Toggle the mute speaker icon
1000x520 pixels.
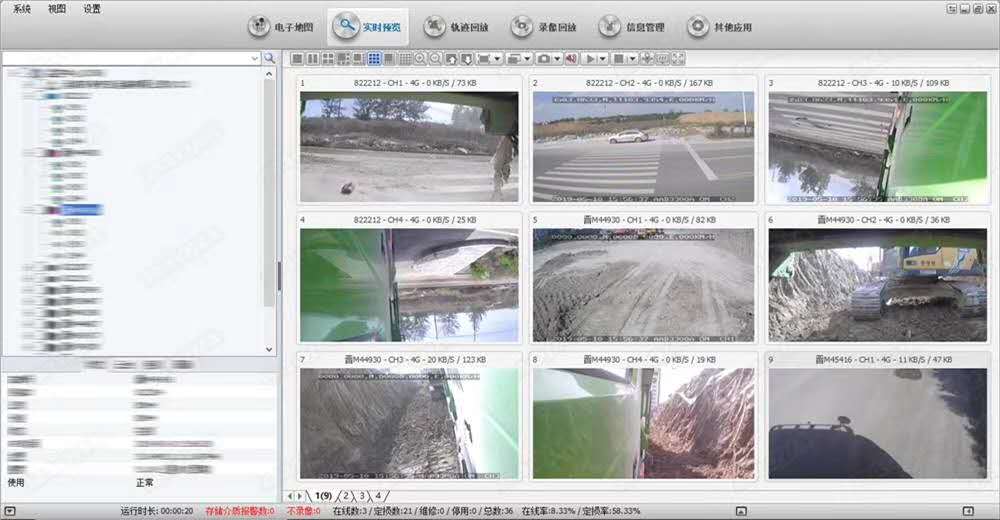(571, 59)
